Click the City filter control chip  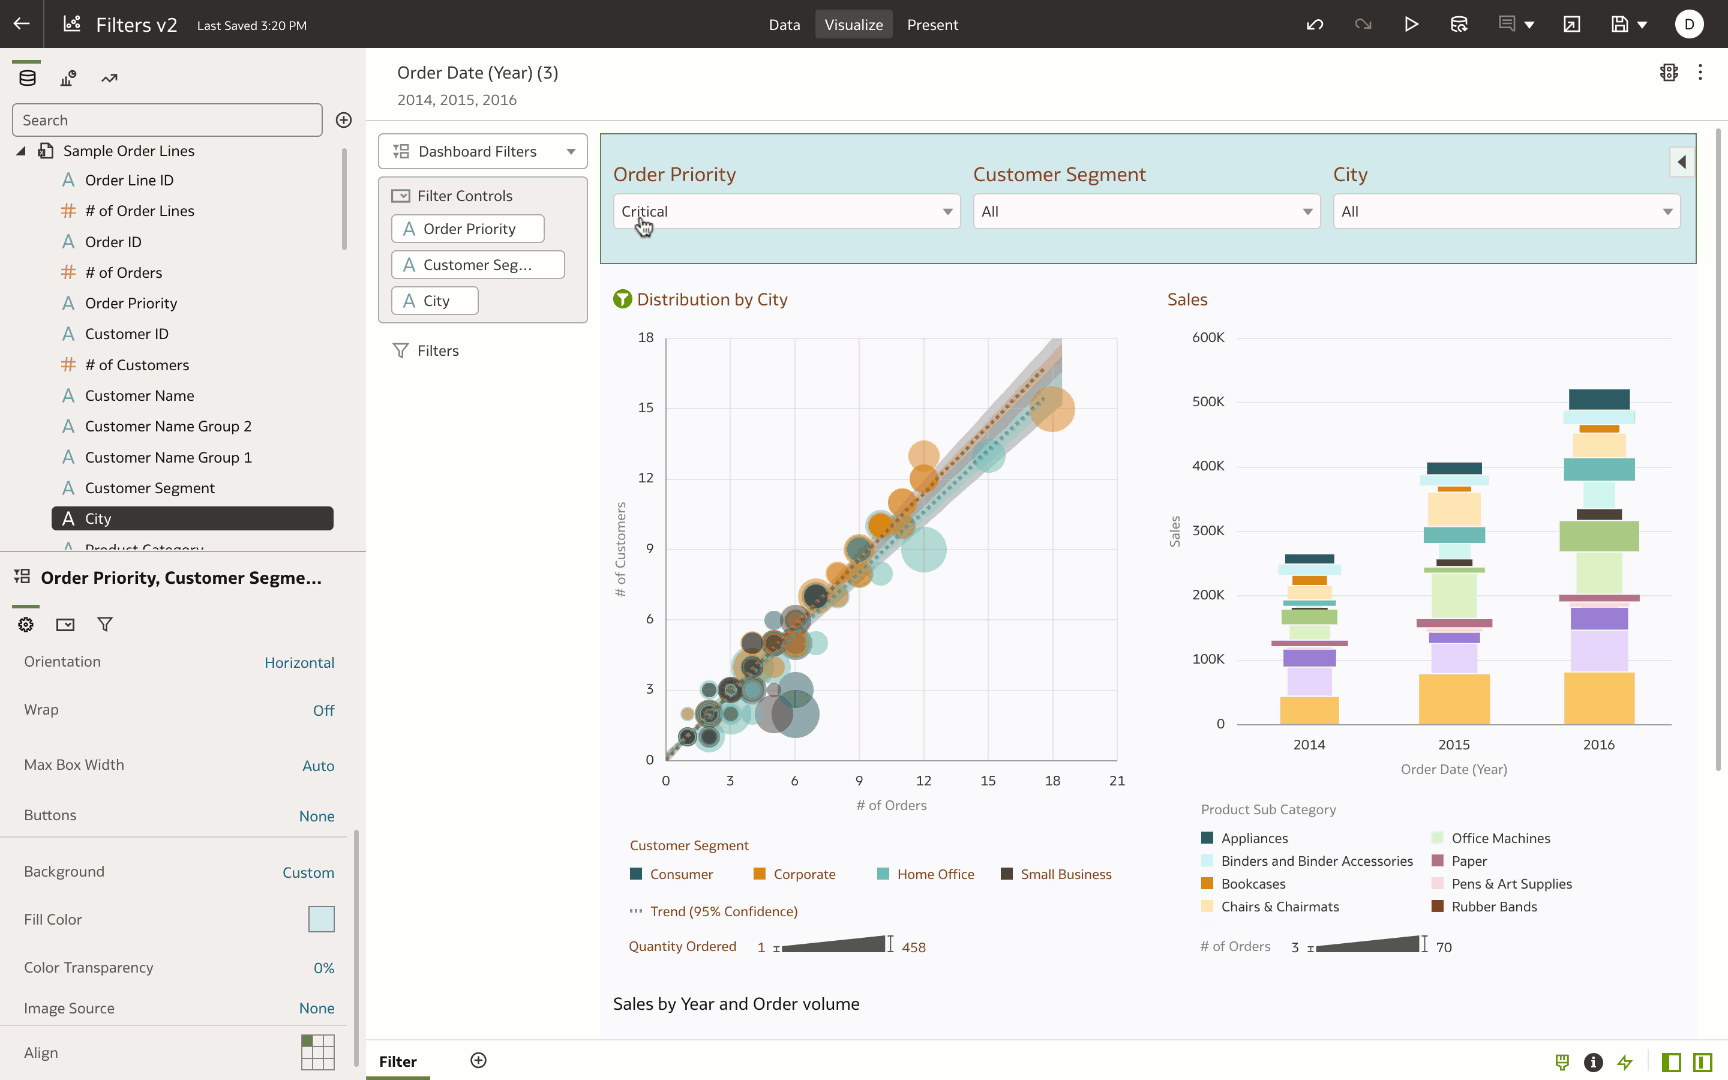435,301
